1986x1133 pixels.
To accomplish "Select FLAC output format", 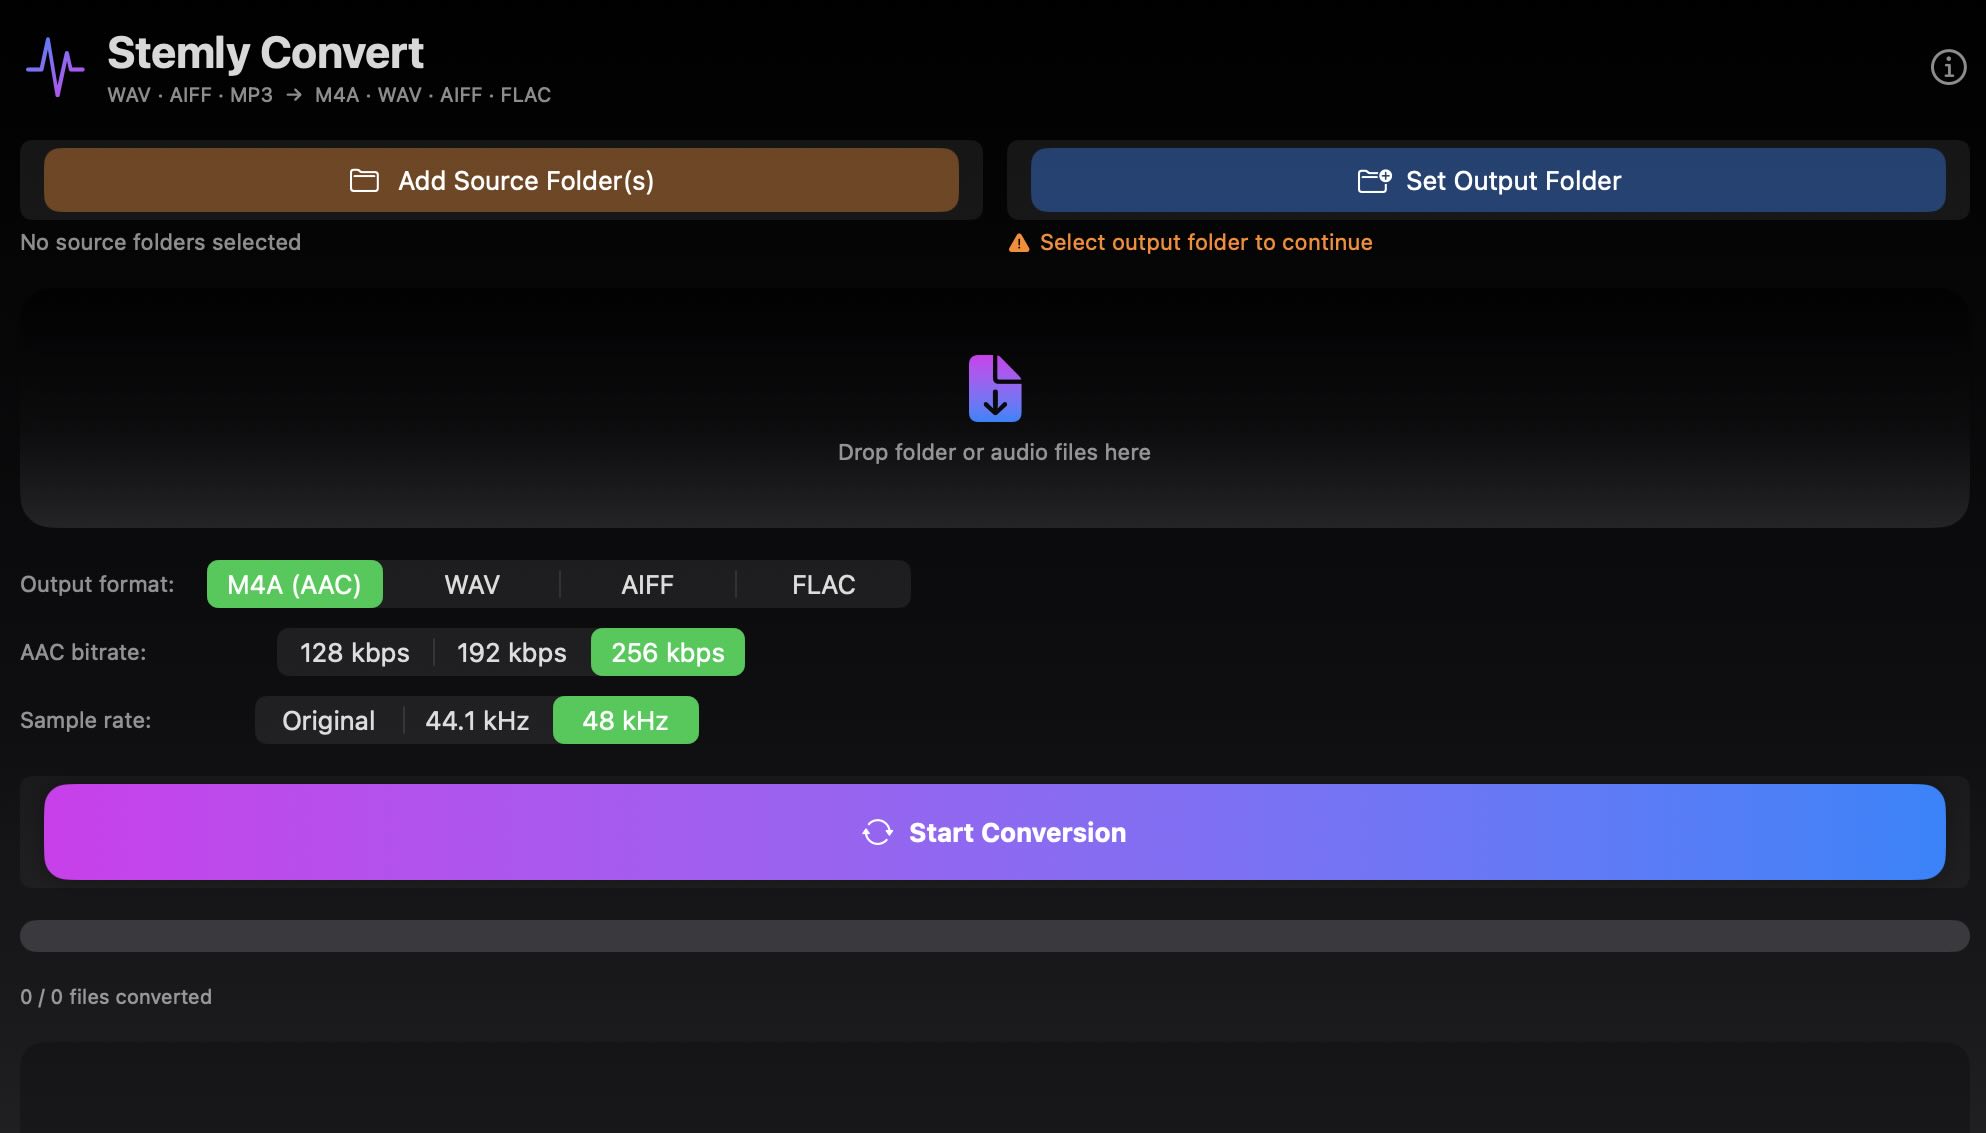I will [823, 584].
